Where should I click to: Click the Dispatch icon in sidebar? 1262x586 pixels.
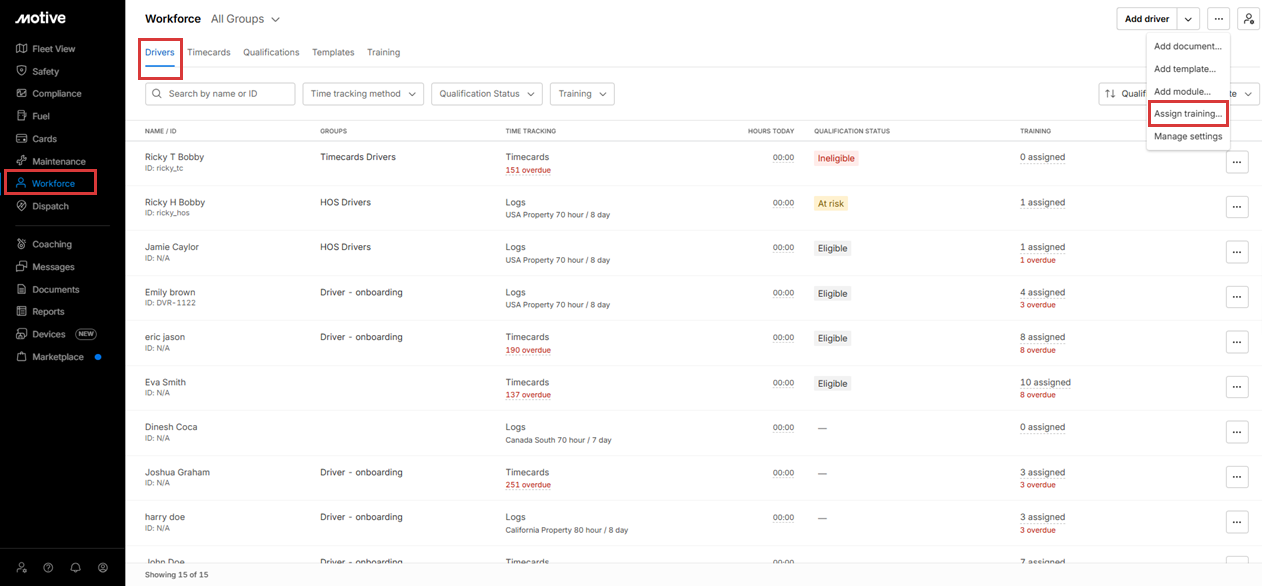[x=22, y=206]
